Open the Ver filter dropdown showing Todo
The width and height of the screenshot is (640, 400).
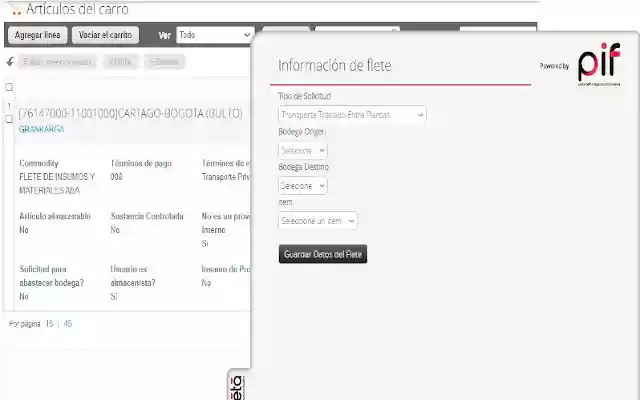tap(216, 35)
